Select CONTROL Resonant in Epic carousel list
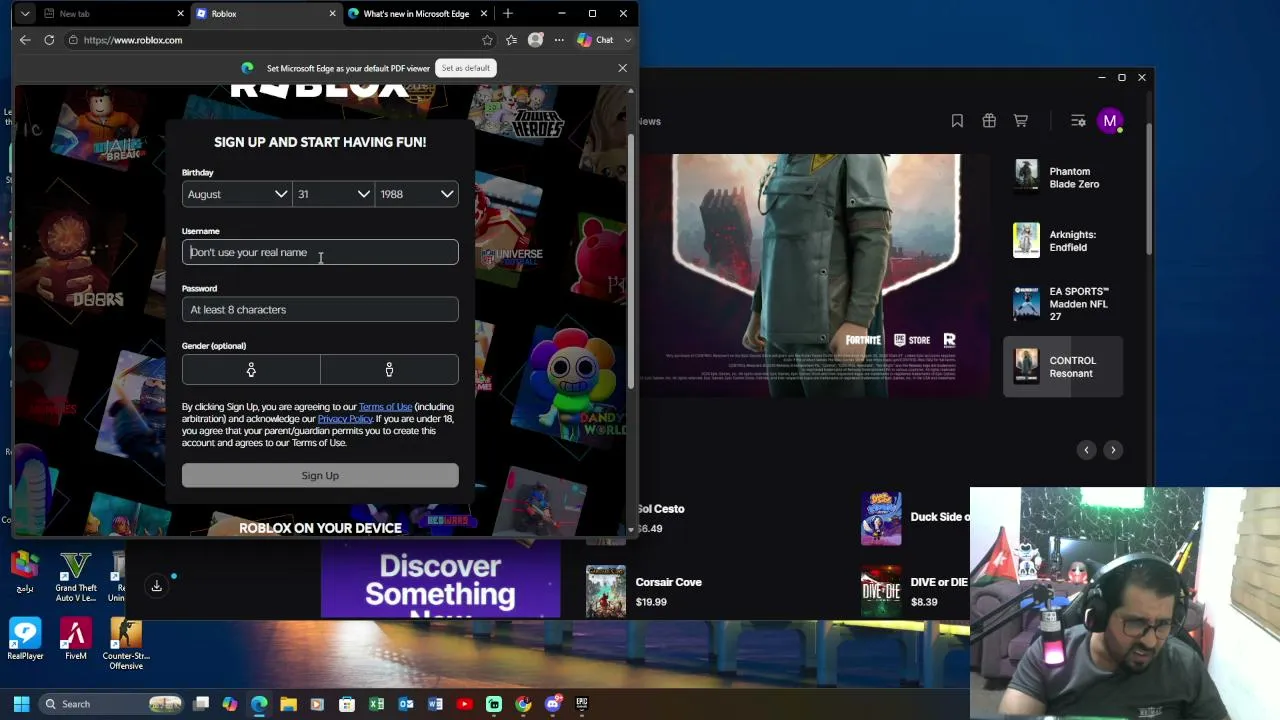 click(1063, 367)
